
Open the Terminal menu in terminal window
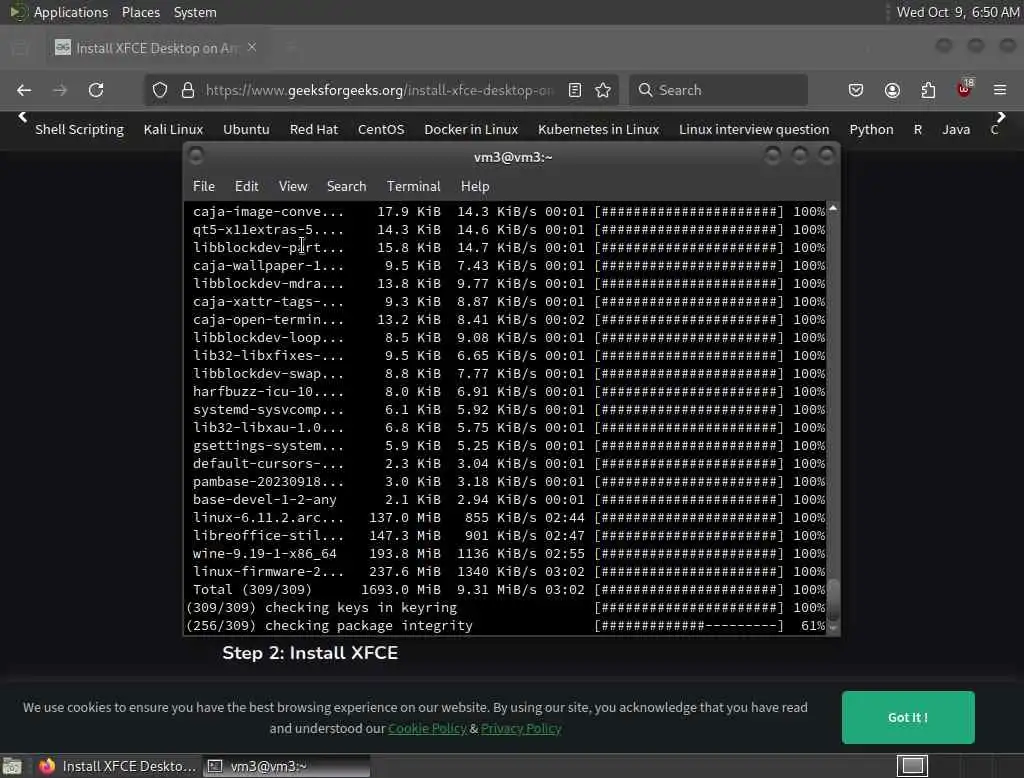(x=413, y=186)
